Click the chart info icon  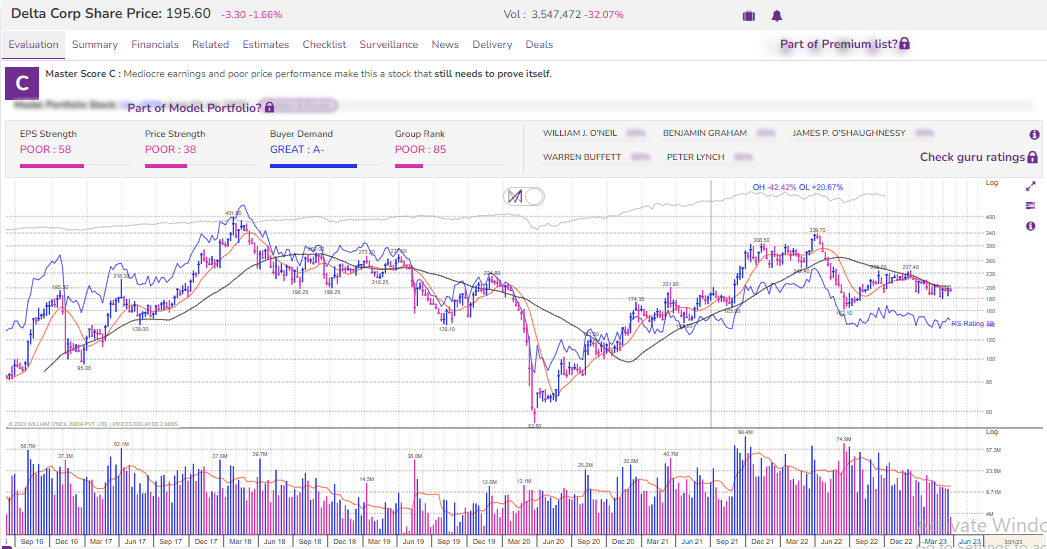point(1030,226)
